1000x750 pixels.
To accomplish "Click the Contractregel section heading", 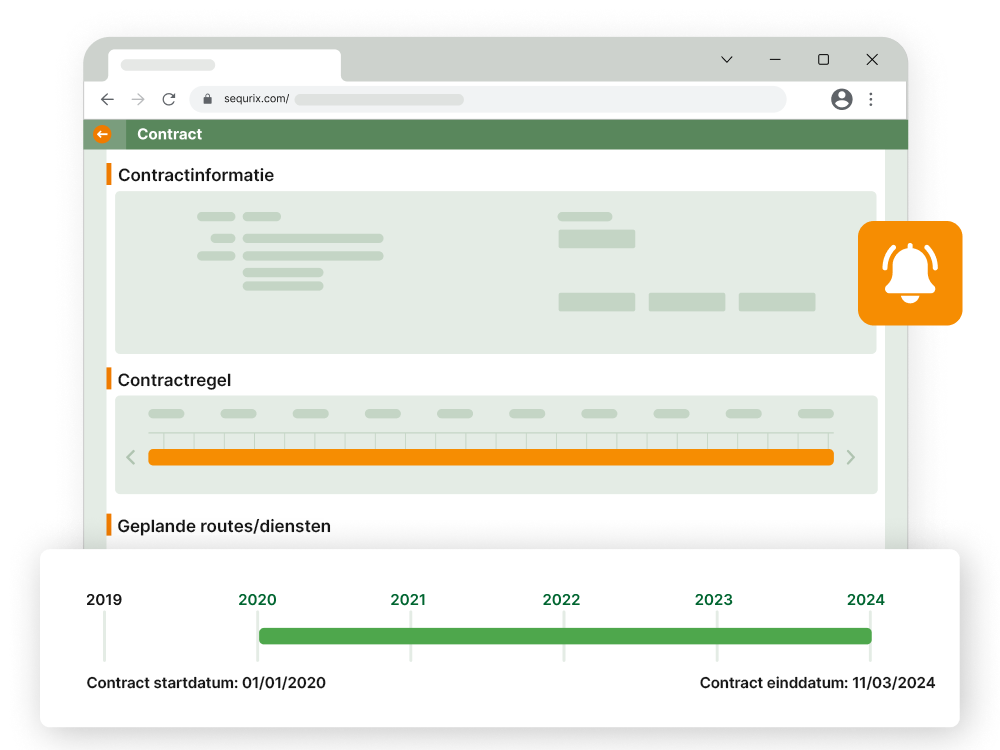I will 174,380.
